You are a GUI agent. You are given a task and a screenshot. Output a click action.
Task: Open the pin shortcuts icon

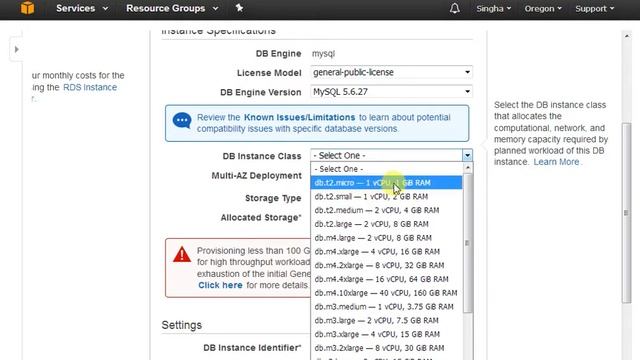pyautogui.click(x=240, y=8)
